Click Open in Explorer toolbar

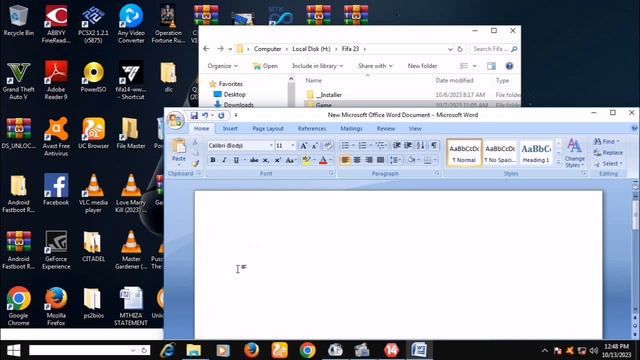coord(265,66)
